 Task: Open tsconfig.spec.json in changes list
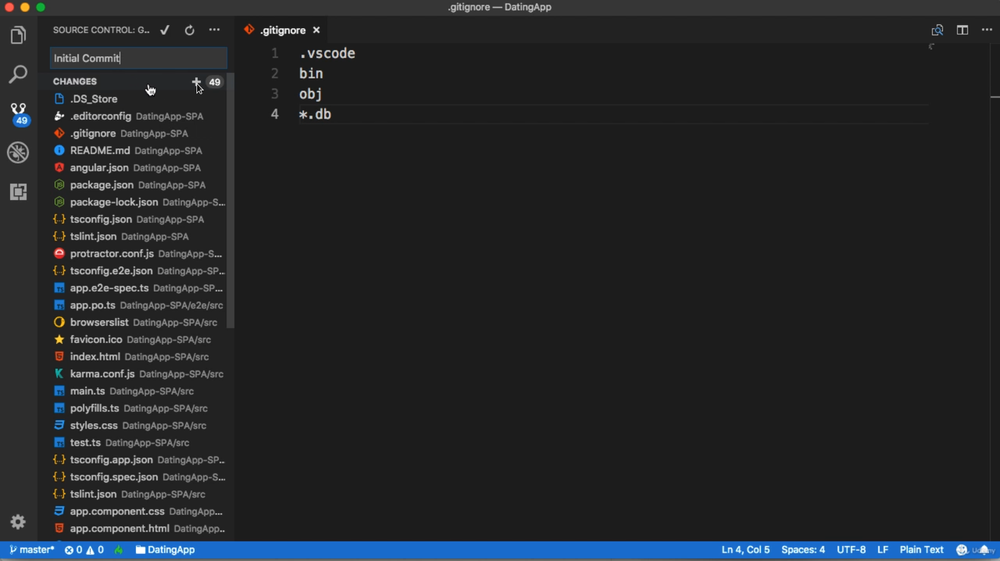[138, 477]
